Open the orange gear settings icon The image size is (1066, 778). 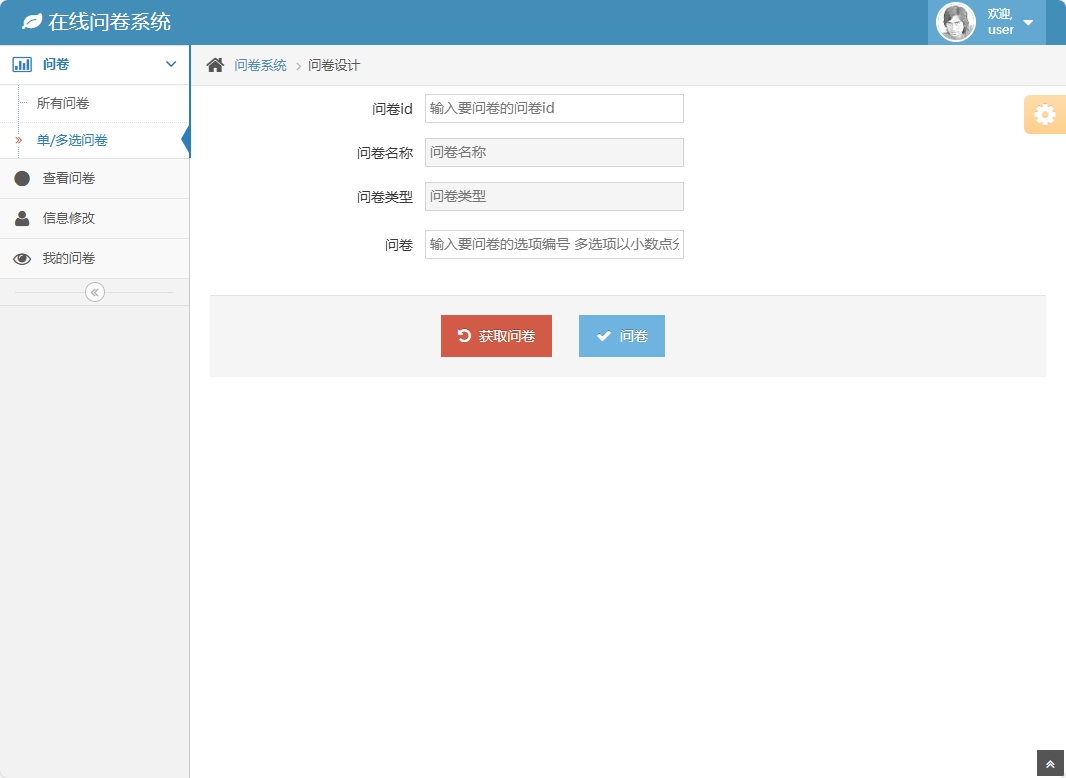pos(1044,114)
